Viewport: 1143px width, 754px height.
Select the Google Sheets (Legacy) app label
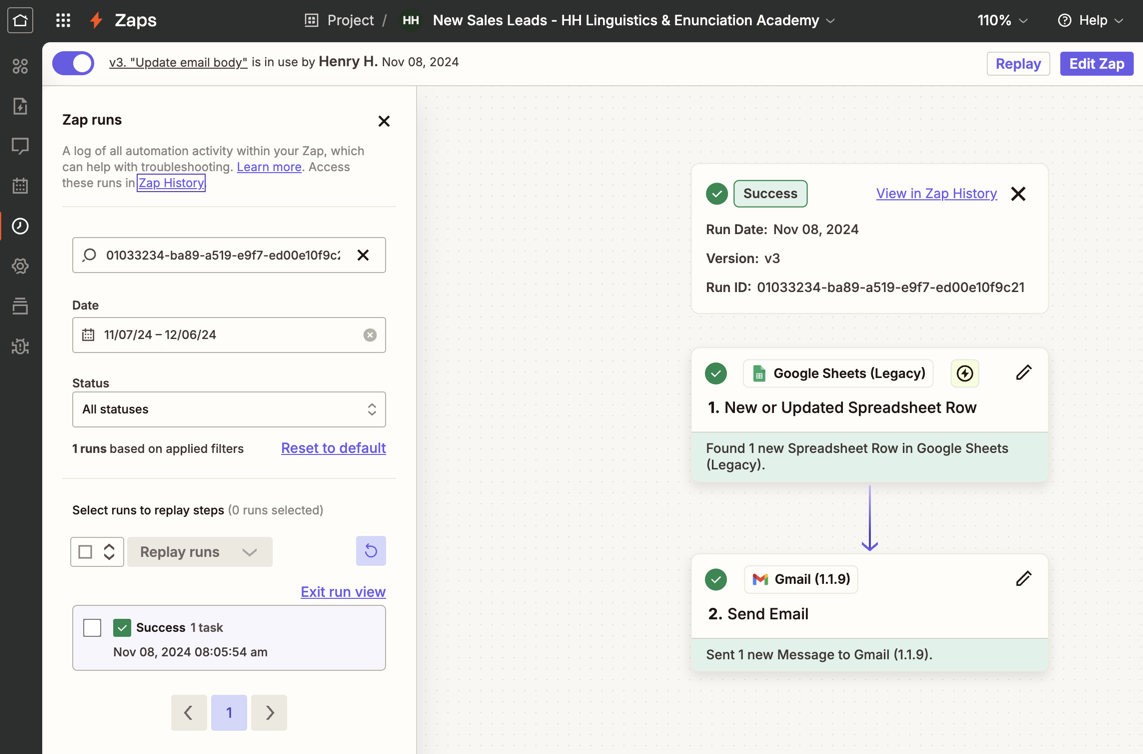839,373
